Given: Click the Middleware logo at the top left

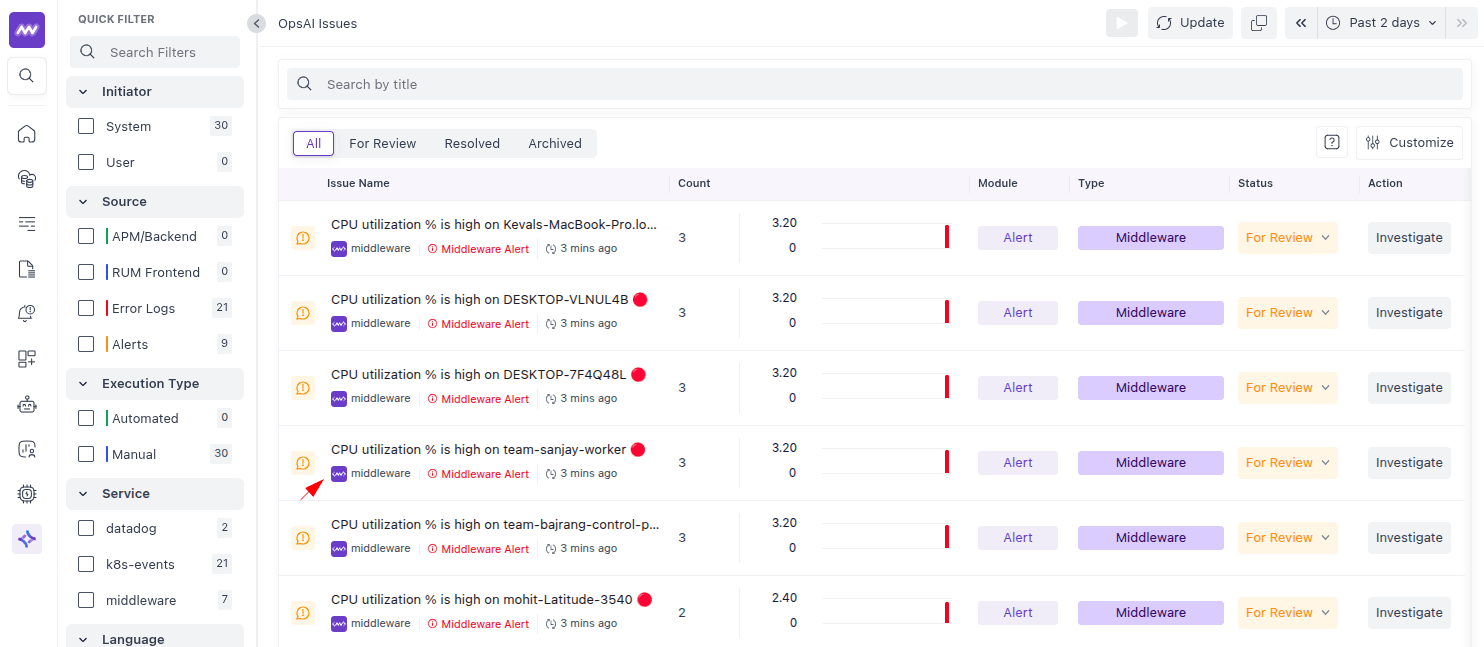Looking at the screenshot, I should [26, 29].
